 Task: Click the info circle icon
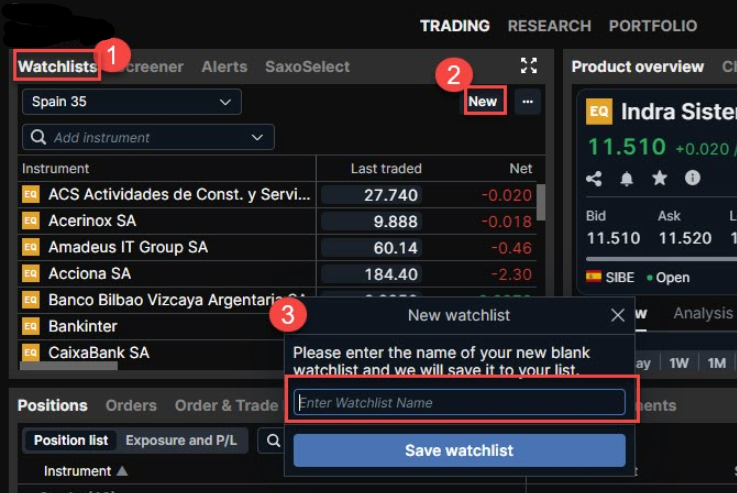coord(692,178)
